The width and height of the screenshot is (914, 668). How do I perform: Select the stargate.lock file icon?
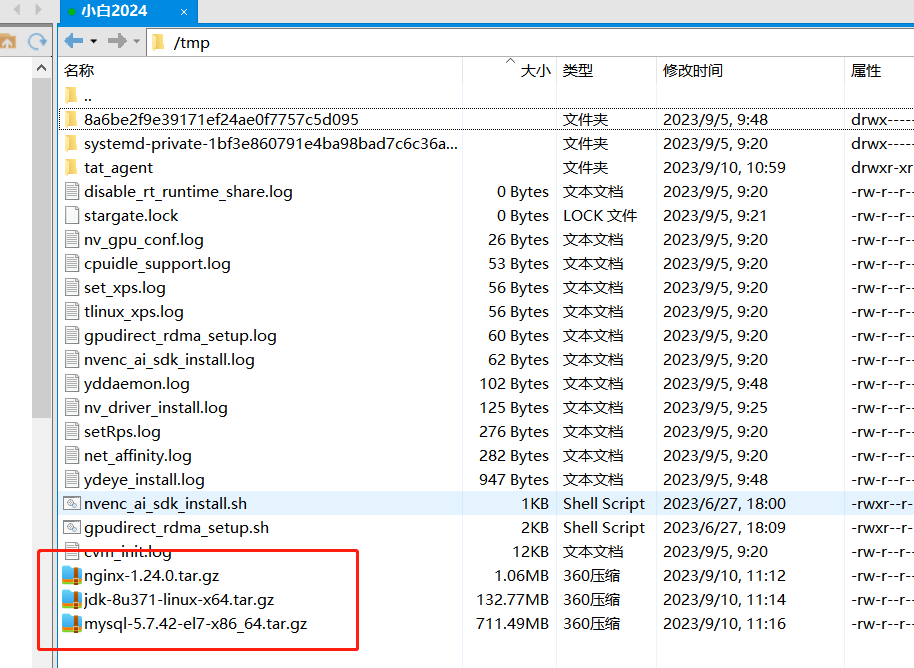(72, 215)
